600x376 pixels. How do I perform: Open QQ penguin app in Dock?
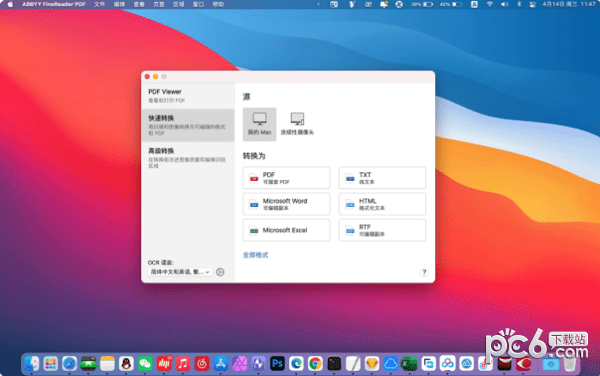(x=126, y=363)
